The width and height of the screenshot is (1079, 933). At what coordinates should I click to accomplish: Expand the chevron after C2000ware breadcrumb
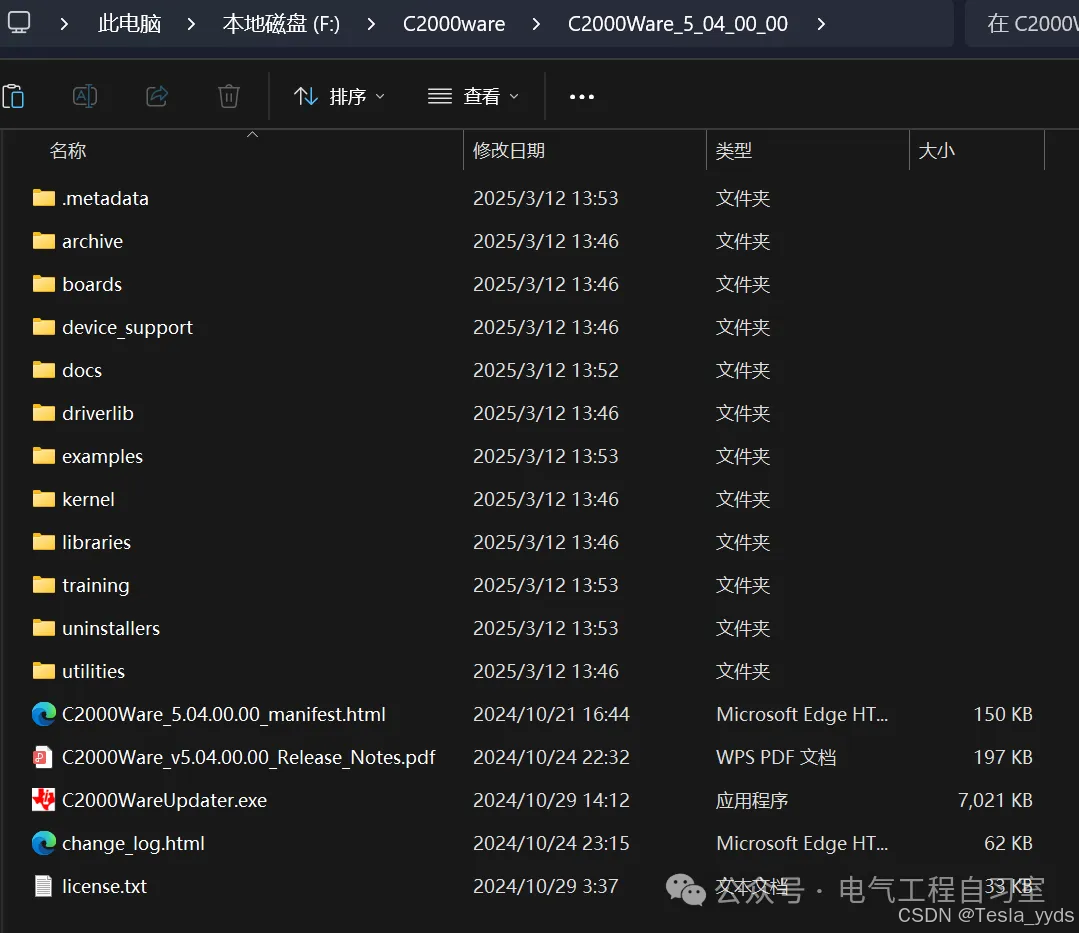tap(536, 24)
